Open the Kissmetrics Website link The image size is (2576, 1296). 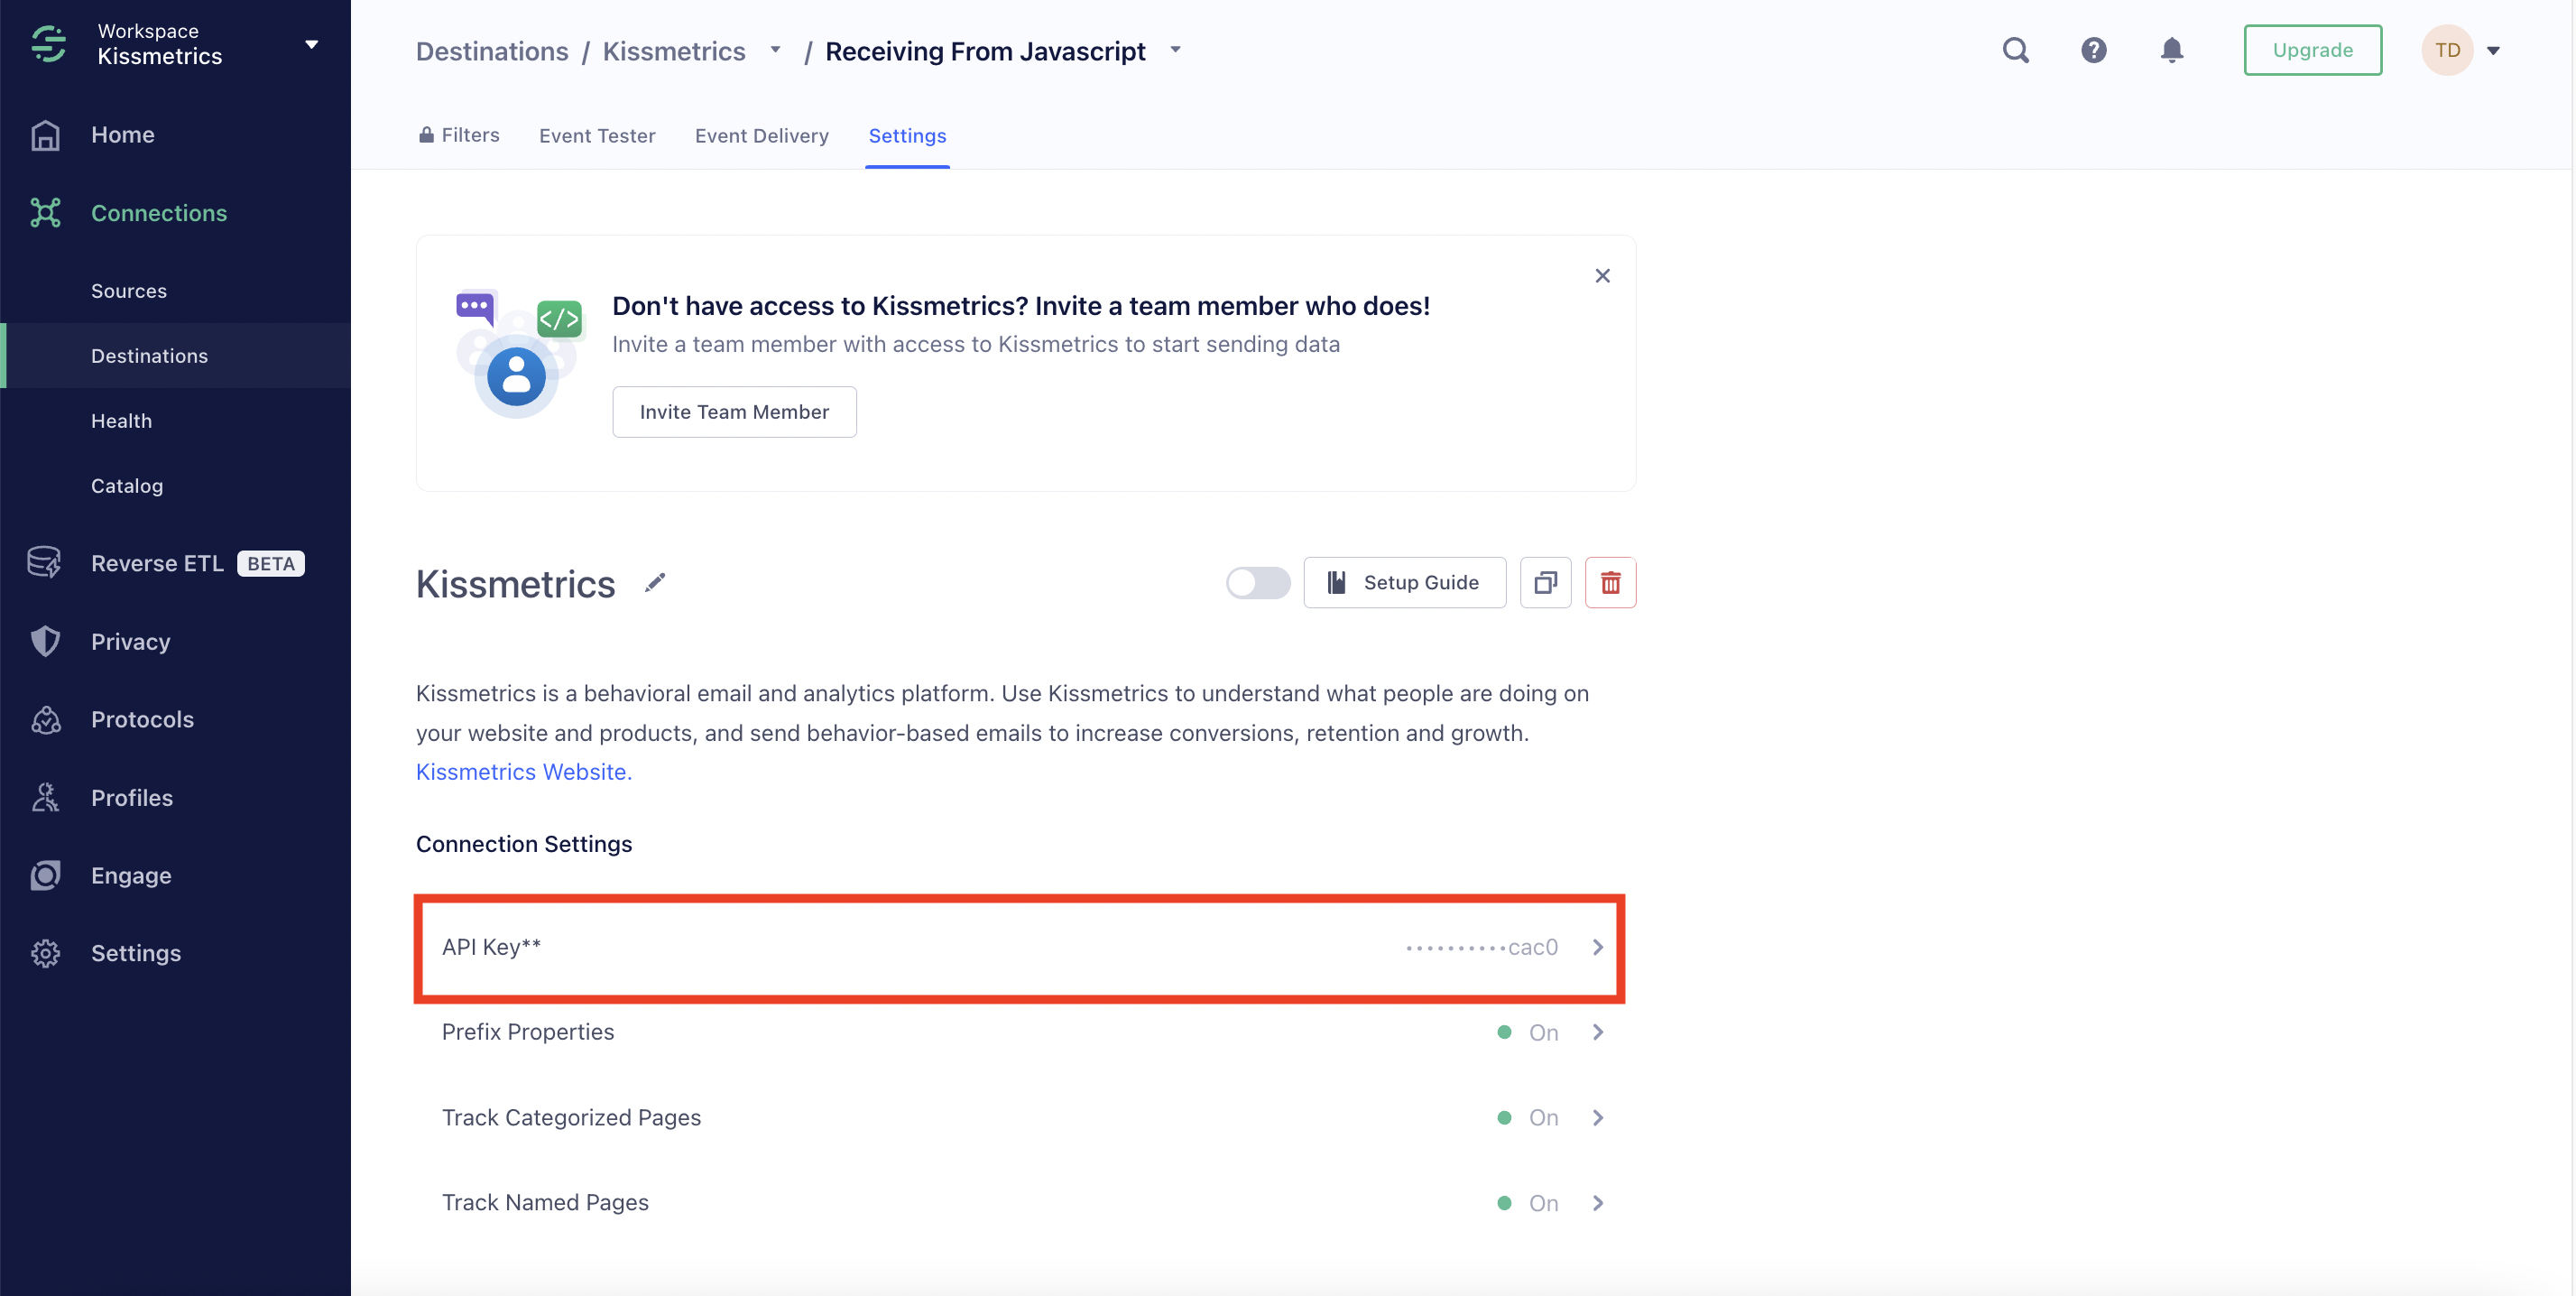[x=523, y=772]
